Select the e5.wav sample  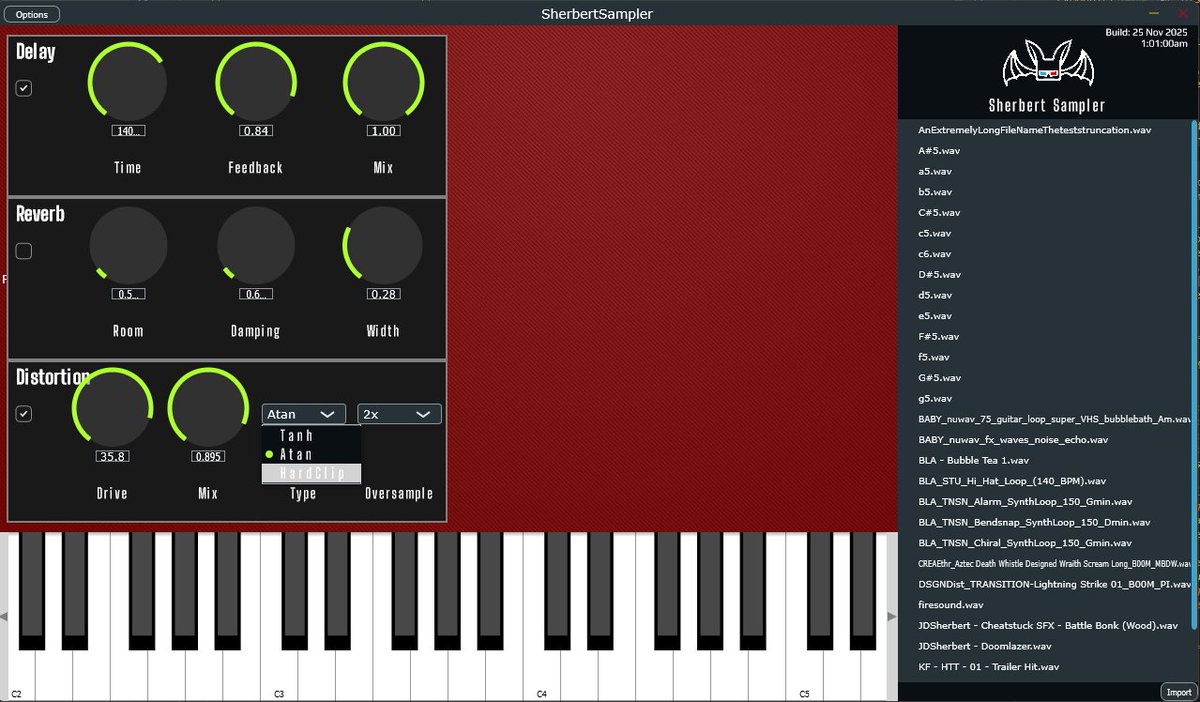point(1045,316)
